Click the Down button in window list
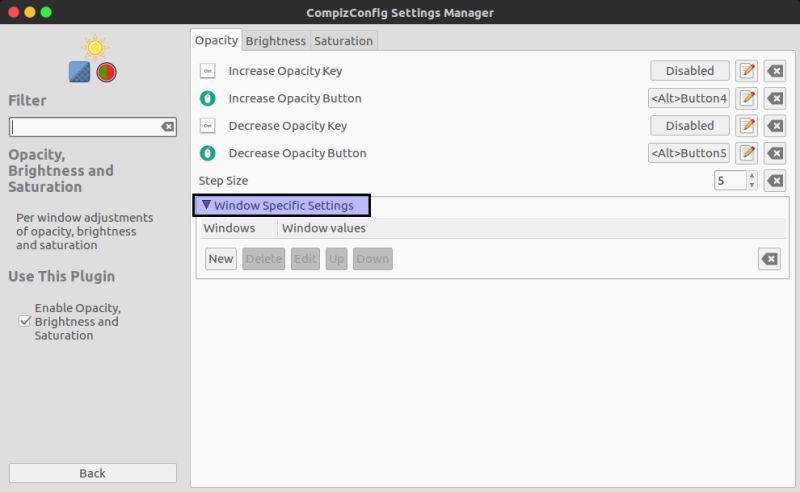Screen dimensions: 800x492 pyautogui.click(x=372, y=259)
